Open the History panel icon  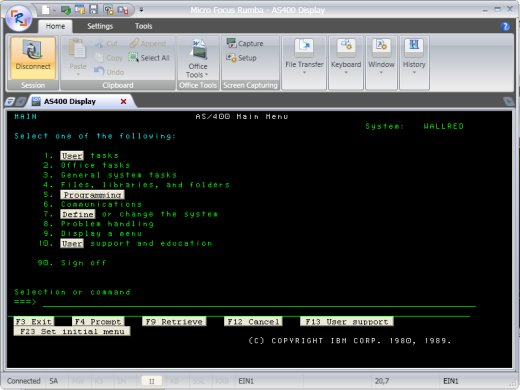coord(414,46)
